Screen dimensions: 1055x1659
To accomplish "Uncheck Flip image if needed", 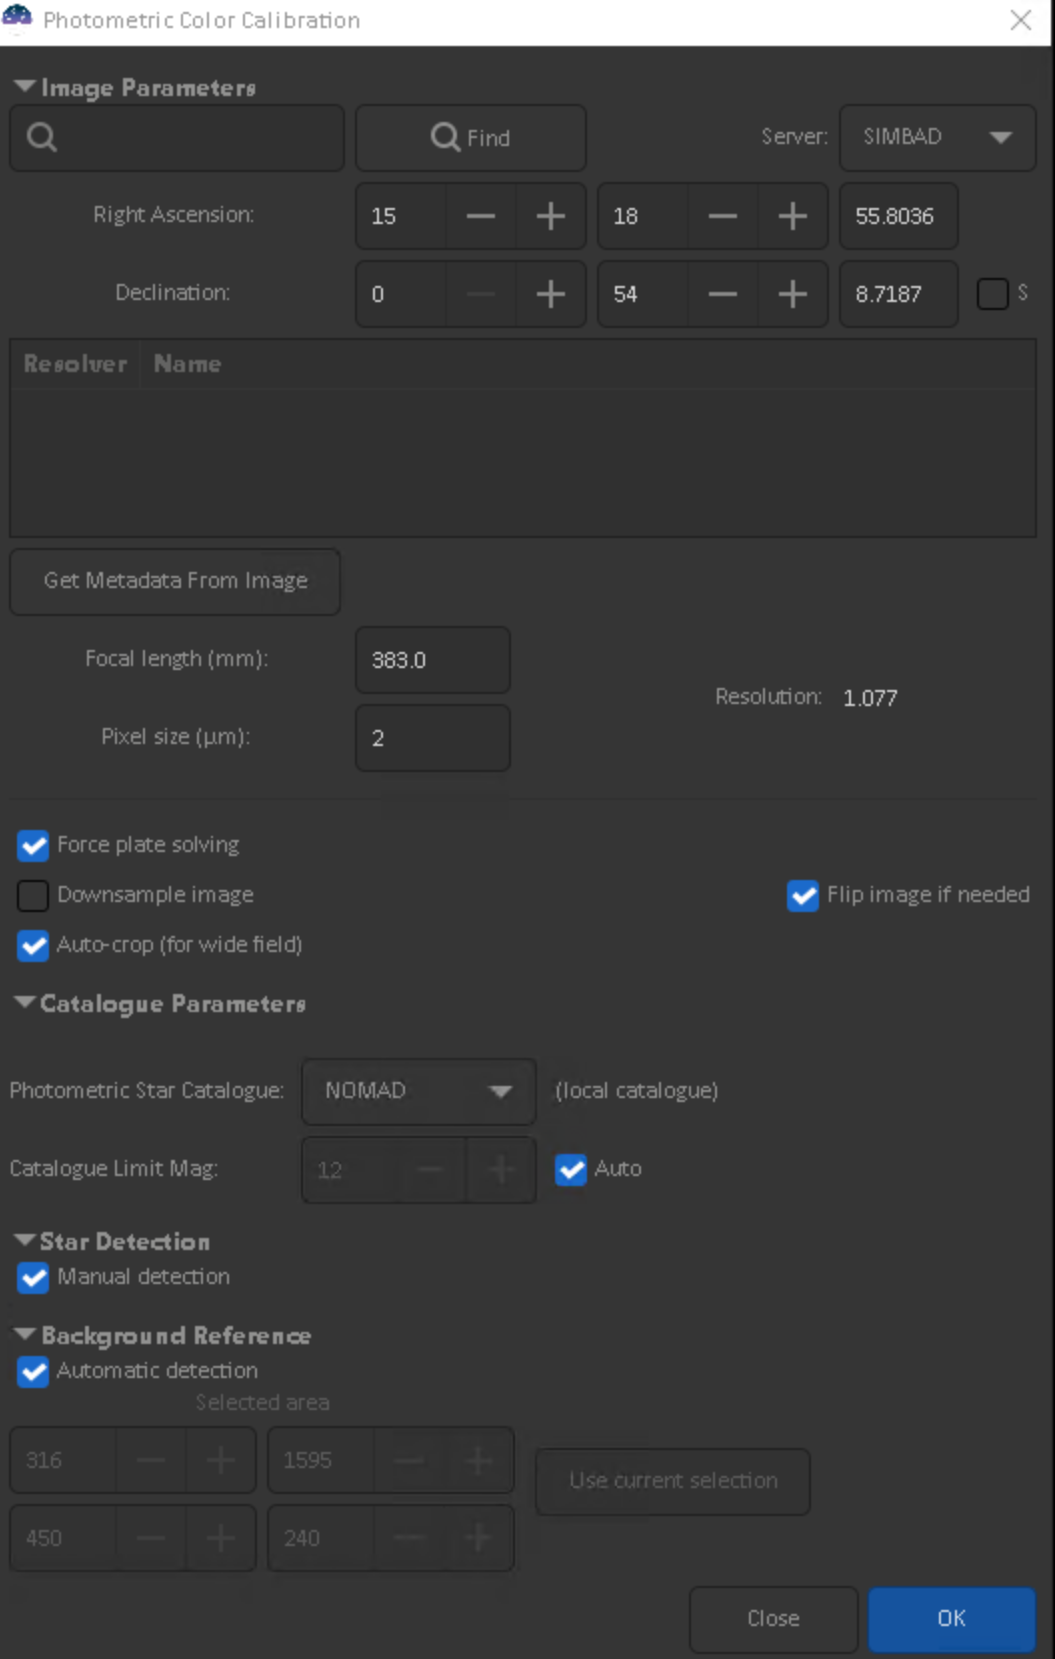I will pyautogui.click(x=803, y=896).
